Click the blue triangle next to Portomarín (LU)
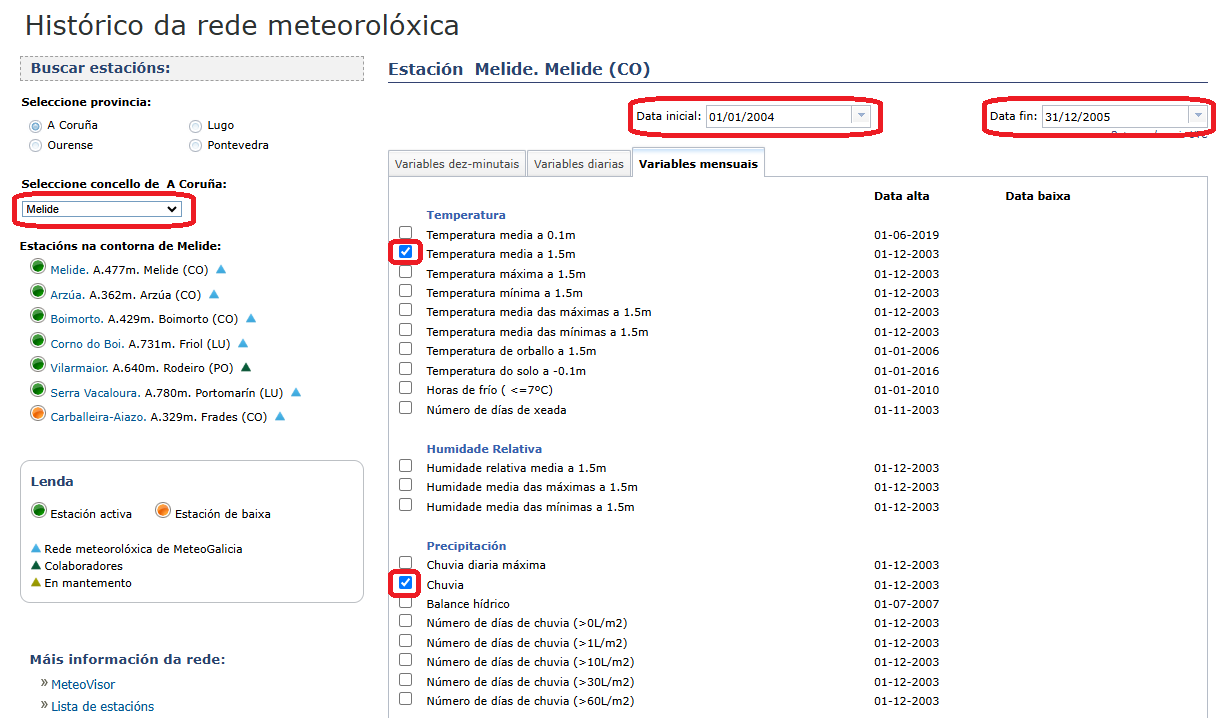 296,393
